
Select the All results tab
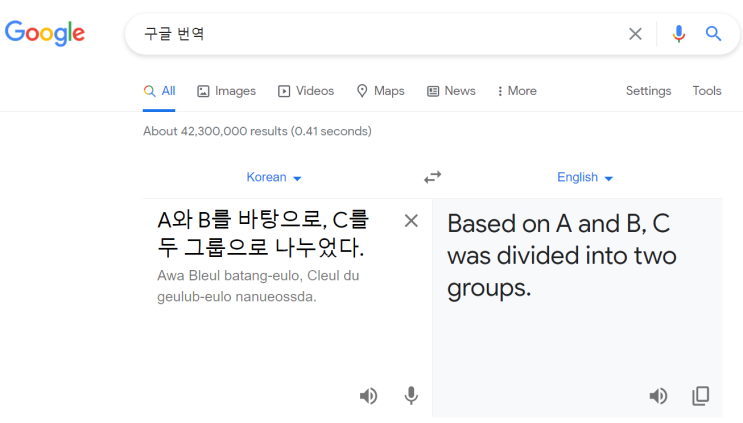pos(159,91)
